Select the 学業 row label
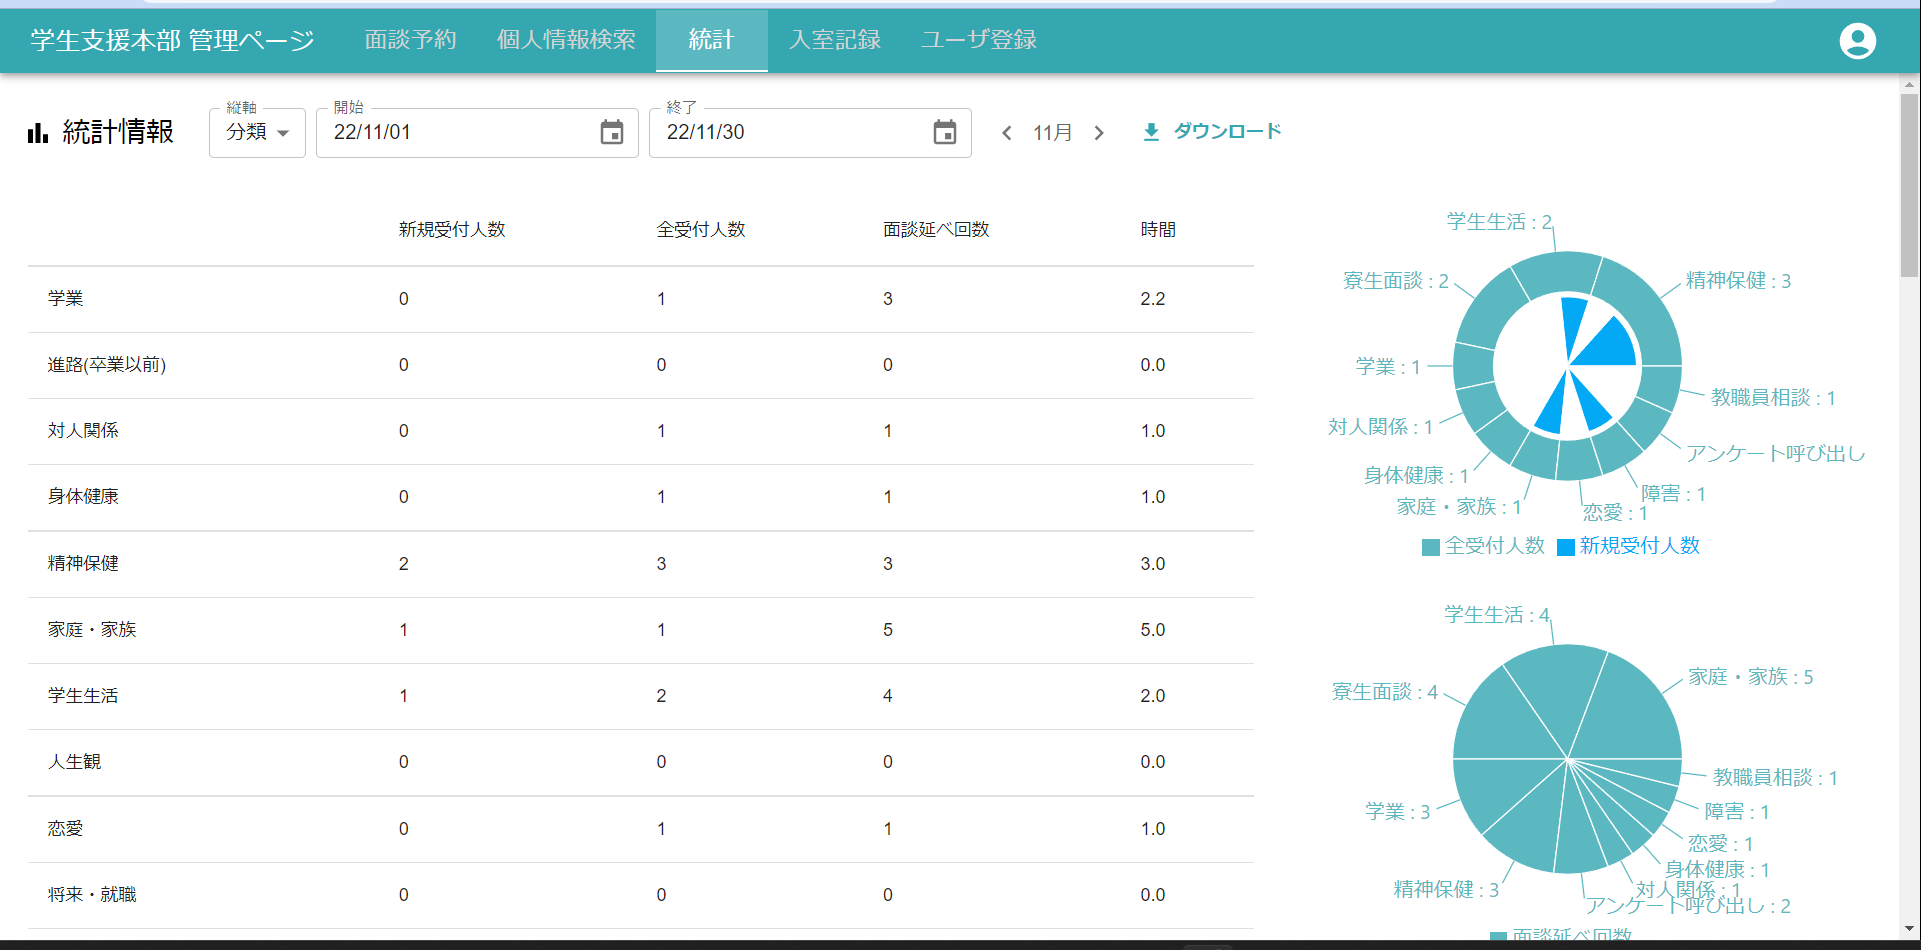Viewport: 1921px width, 950px height. (66, 299)
